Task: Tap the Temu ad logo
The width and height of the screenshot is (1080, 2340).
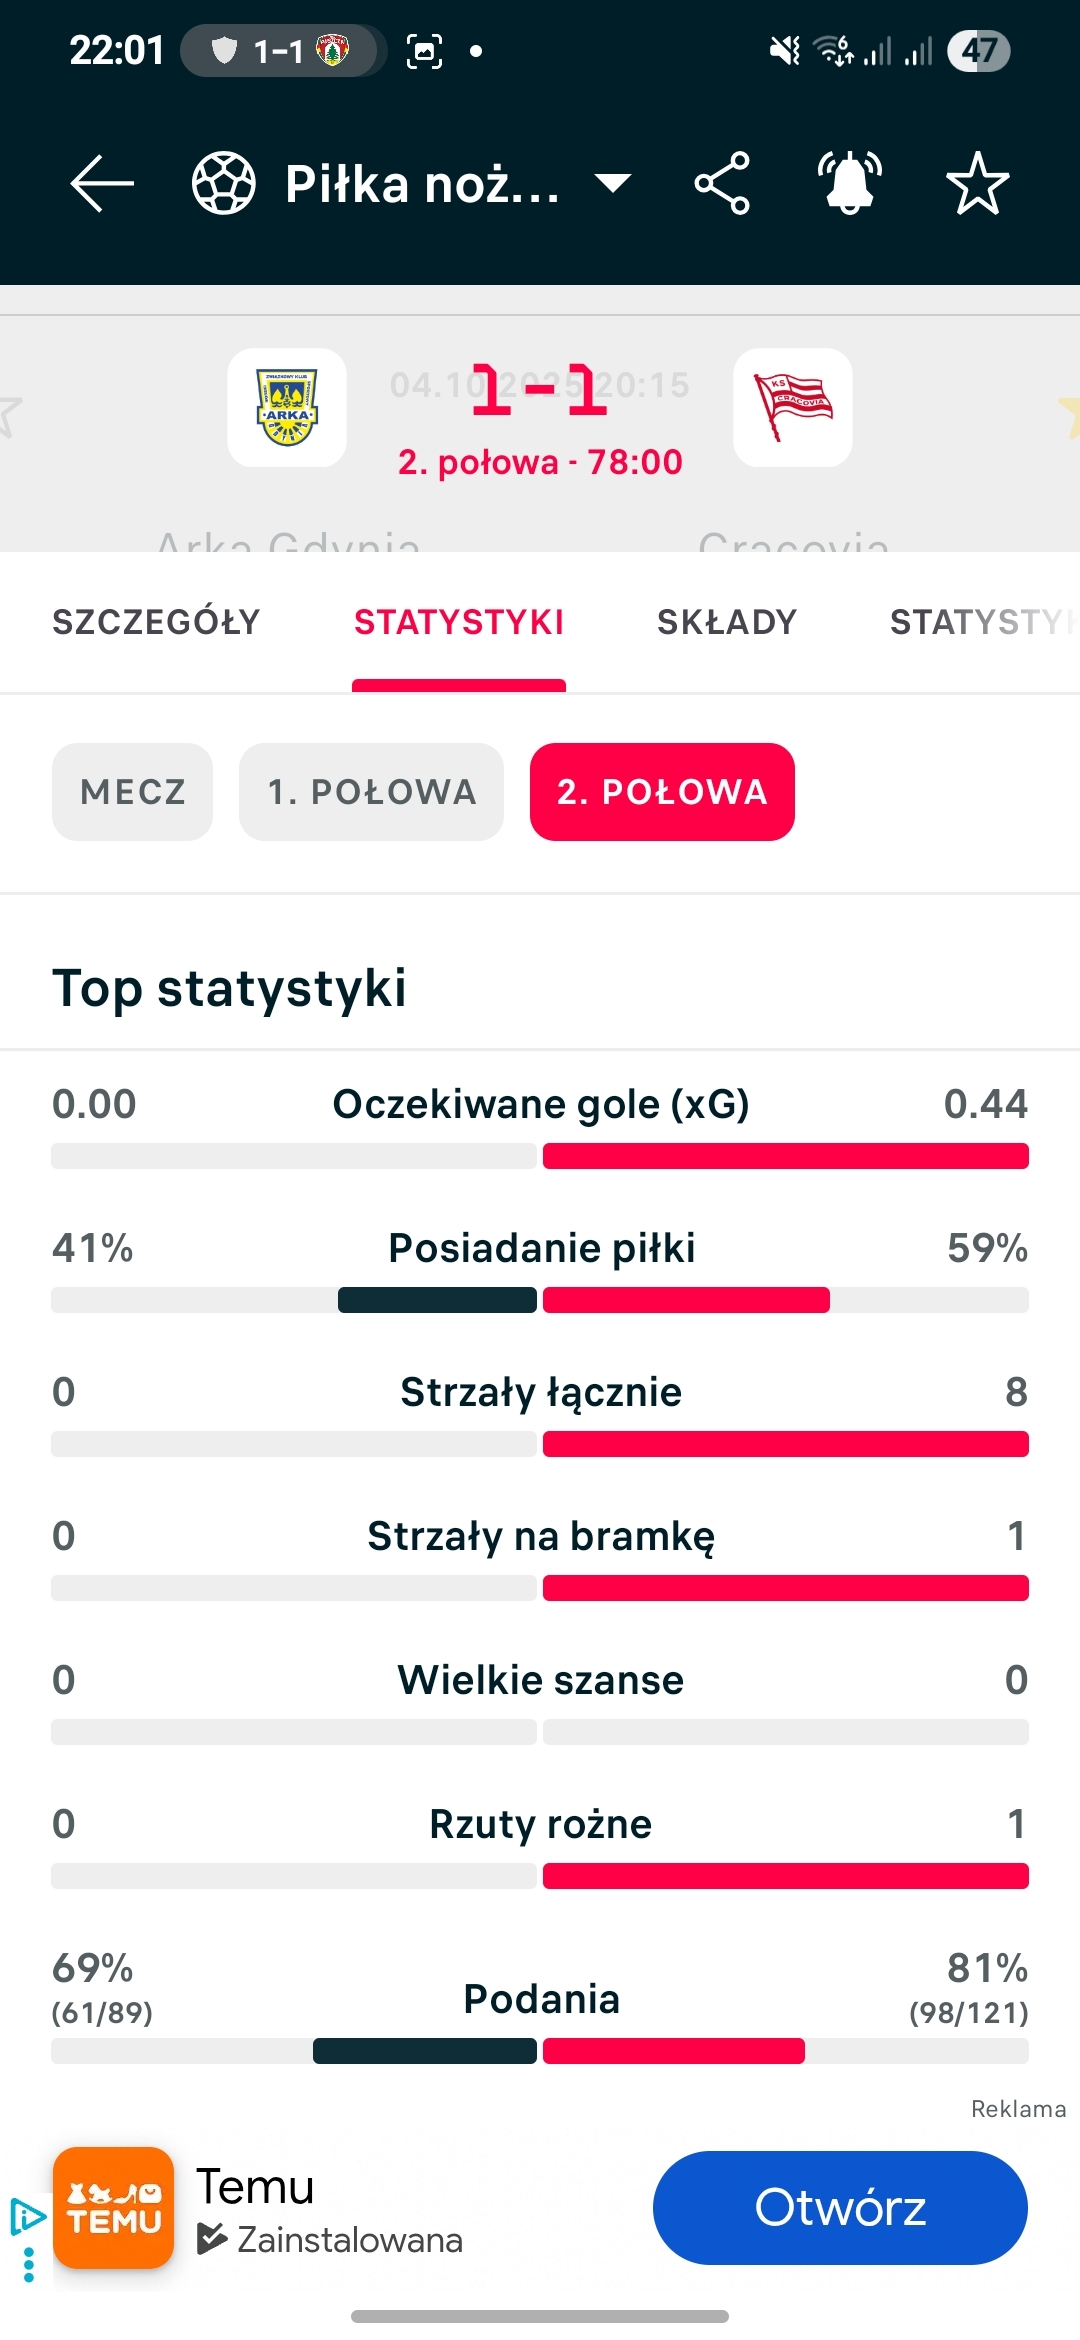Action: pos(113,2208)
